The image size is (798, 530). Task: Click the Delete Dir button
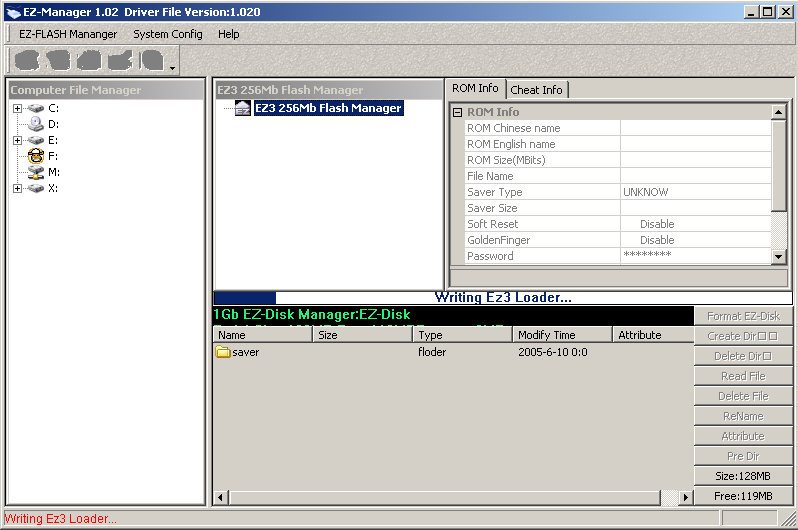pyautogui.click(x=743, y=356)
